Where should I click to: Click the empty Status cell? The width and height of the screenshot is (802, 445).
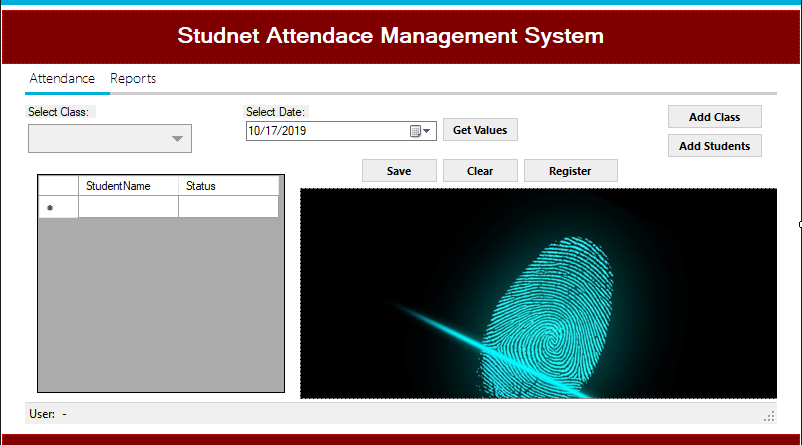(x=228, y=207)
